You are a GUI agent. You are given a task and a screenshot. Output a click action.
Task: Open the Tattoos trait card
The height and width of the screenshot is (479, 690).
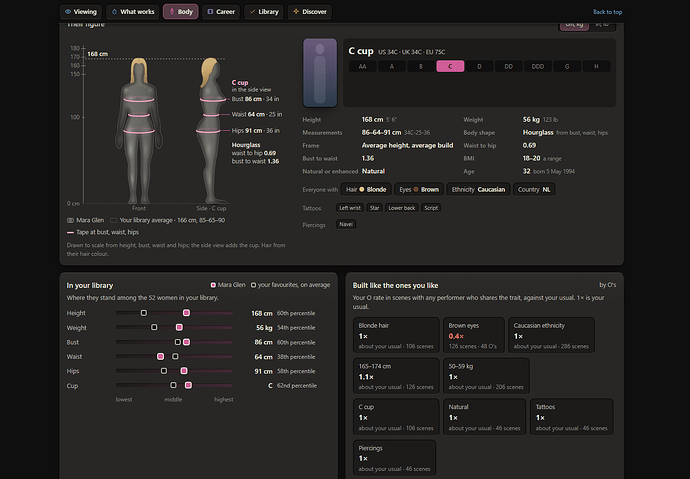pos(572,417)
